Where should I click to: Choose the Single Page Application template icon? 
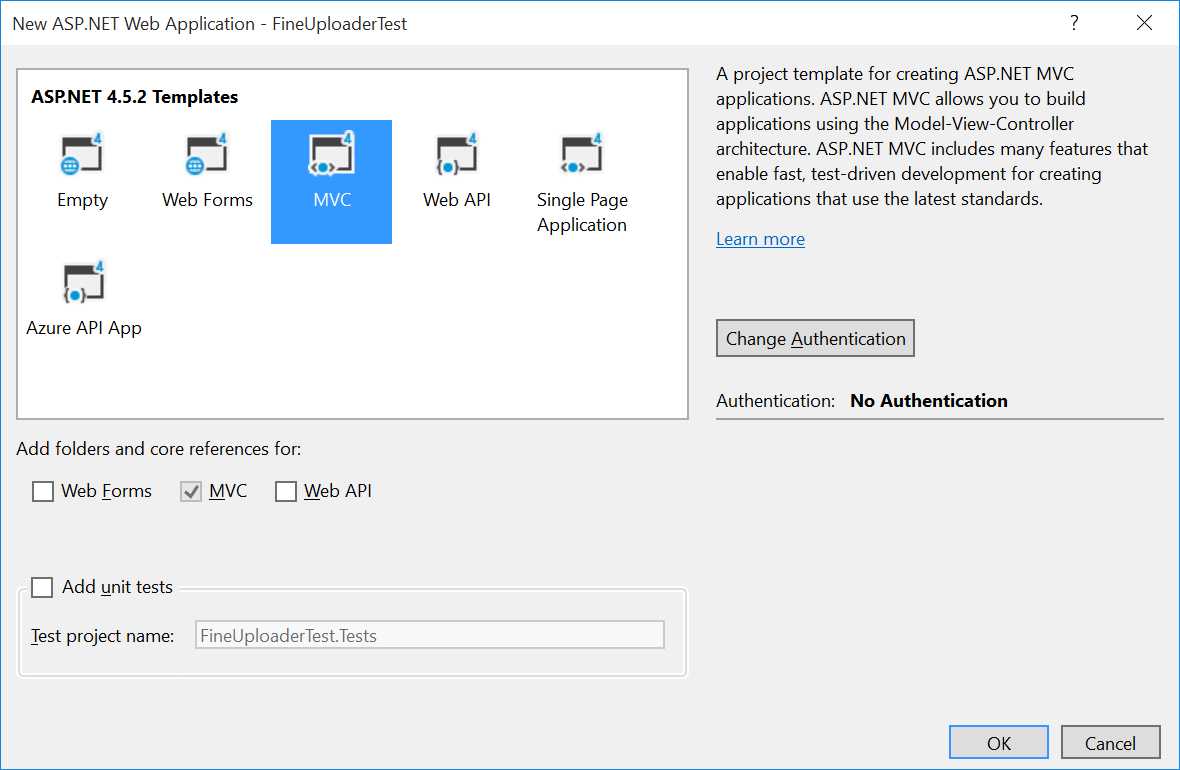tap(581, 154)
